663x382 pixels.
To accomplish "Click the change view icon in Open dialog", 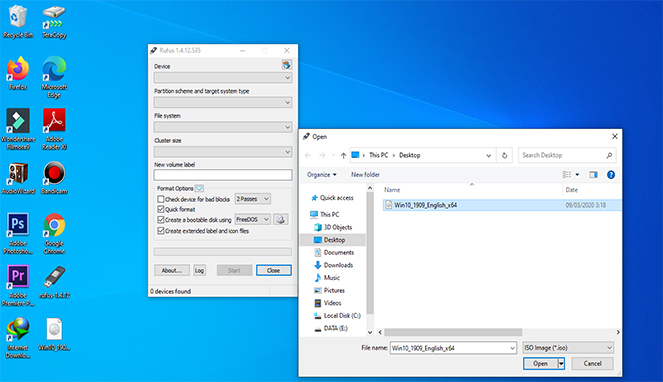I will coord(567,175).
